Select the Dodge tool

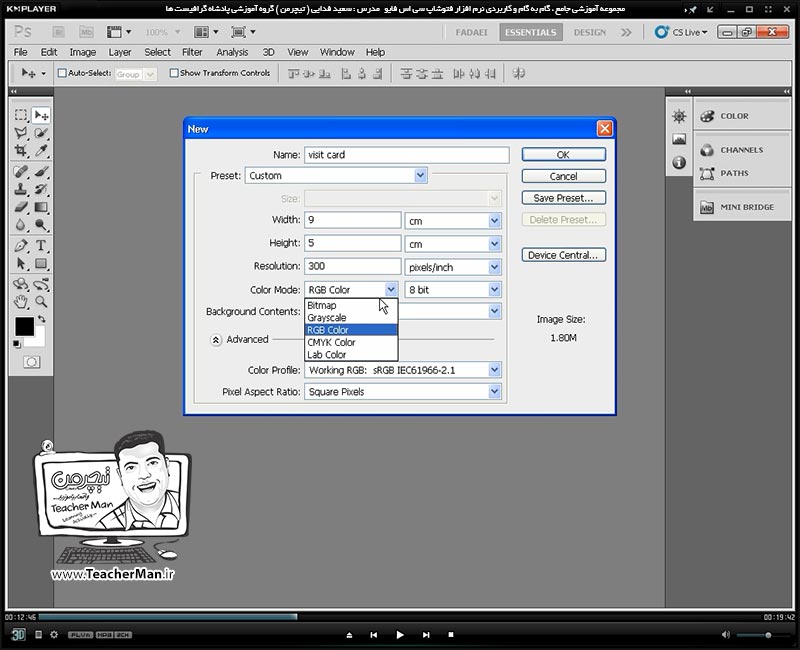(41, 225)
